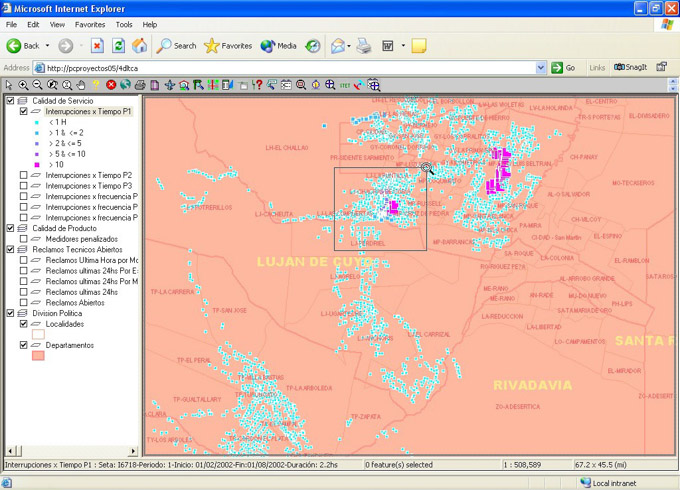Screen dimensions: 680x490
Task: Toggle the Reclamos Abiertos layer checkbox
Action: (24, 302)
